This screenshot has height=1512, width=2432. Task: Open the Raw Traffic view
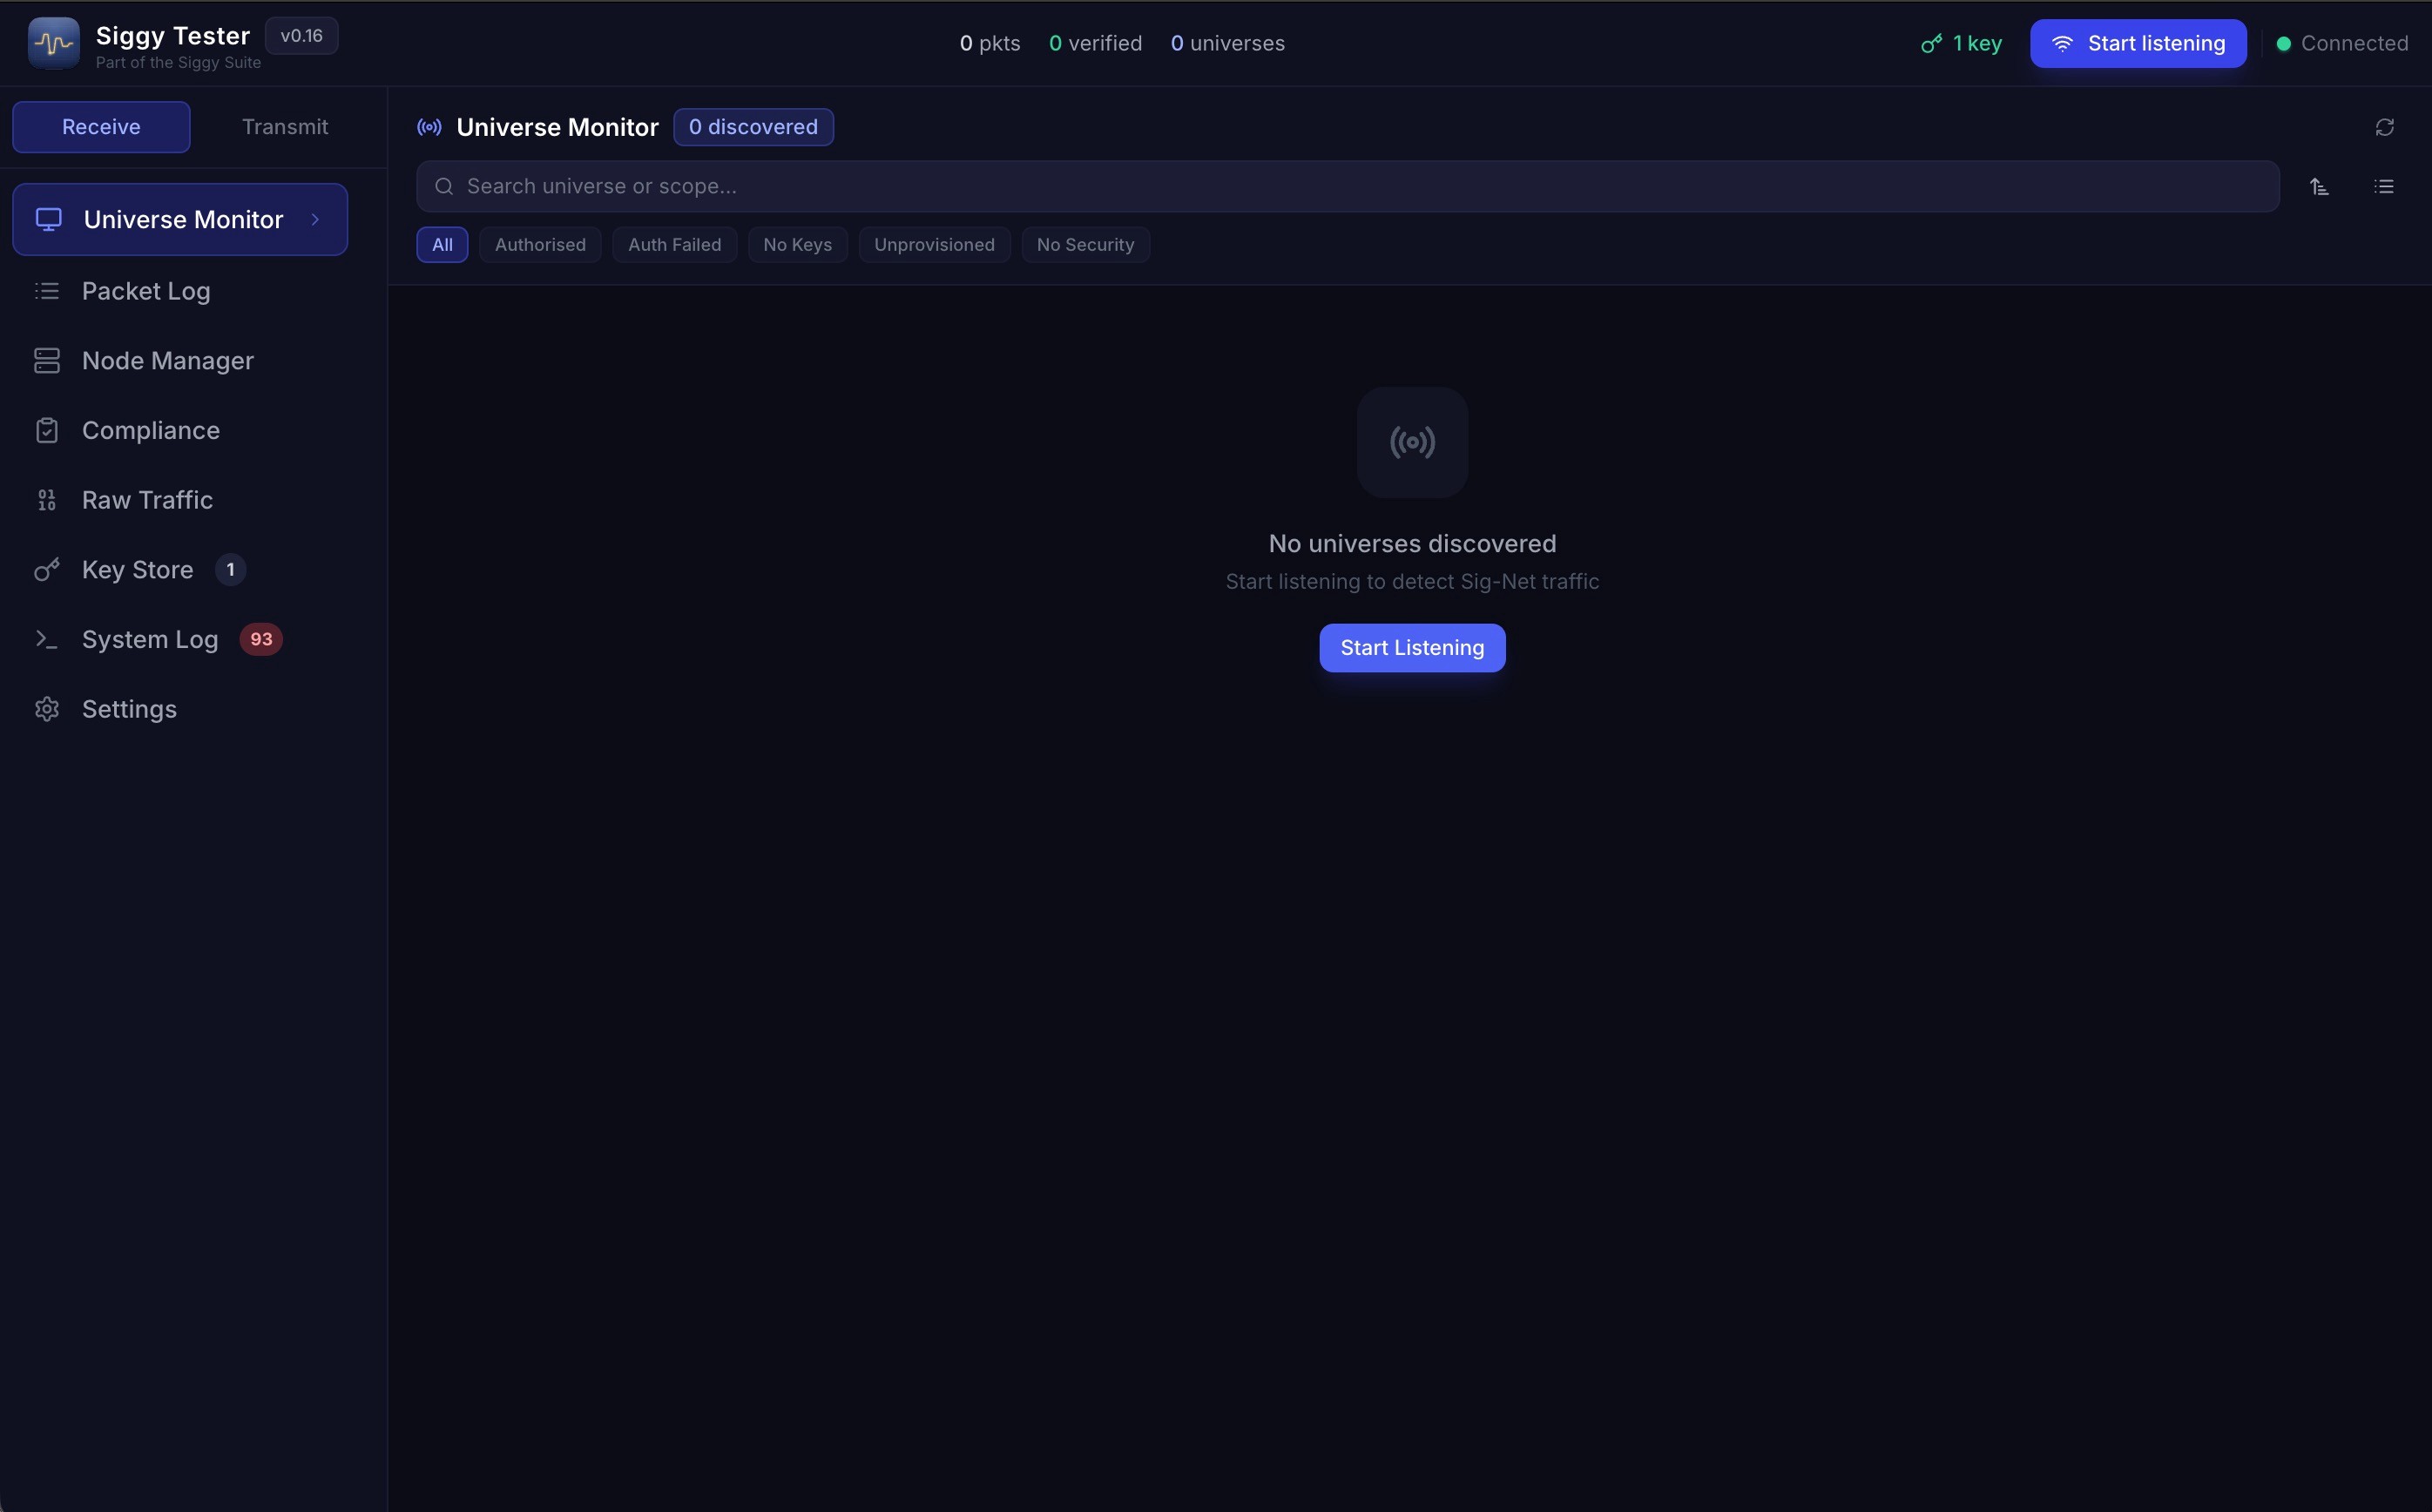pos(147,500)
